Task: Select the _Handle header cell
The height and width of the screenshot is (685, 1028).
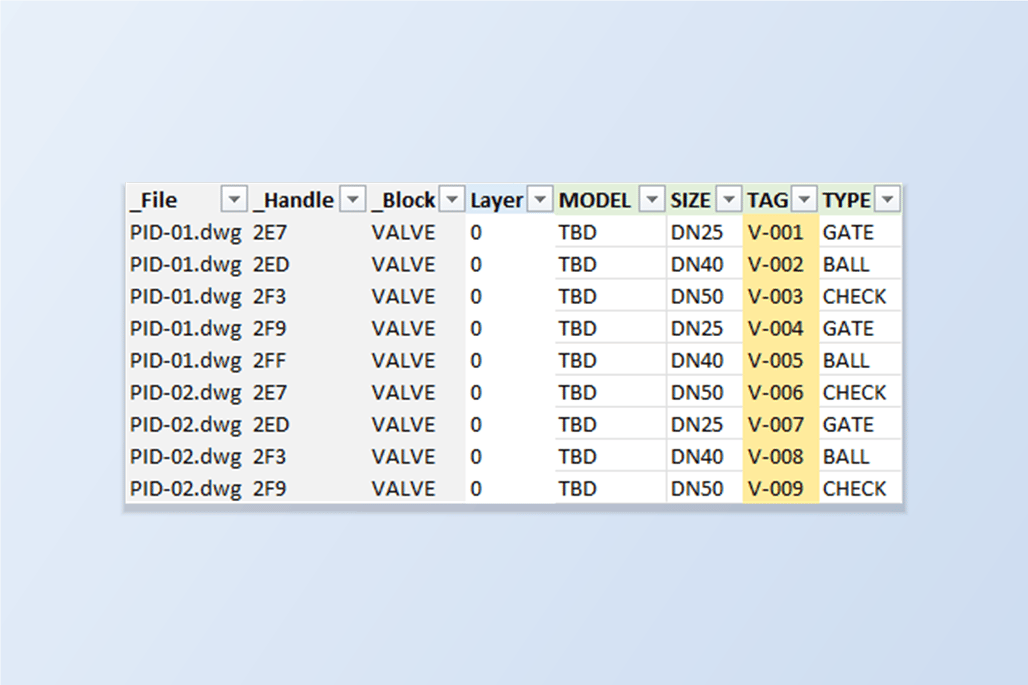Action: [307, 200]
